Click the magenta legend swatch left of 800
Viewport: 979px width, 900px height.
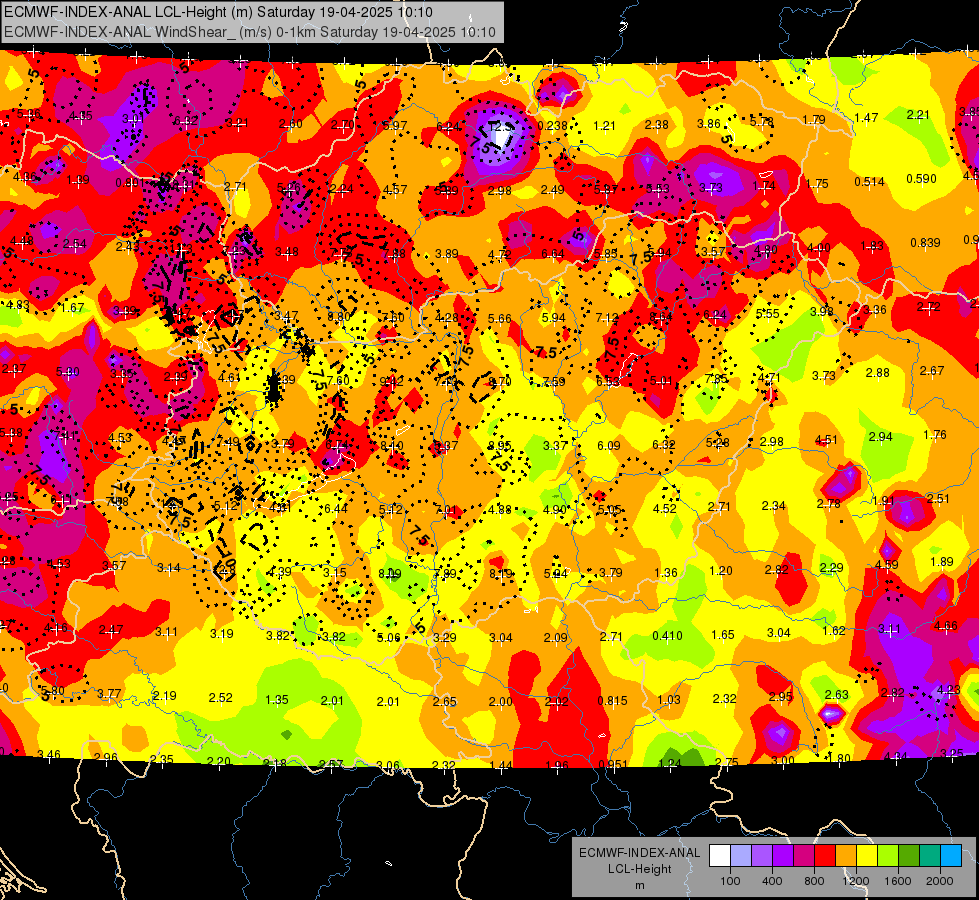pos(804,856)
